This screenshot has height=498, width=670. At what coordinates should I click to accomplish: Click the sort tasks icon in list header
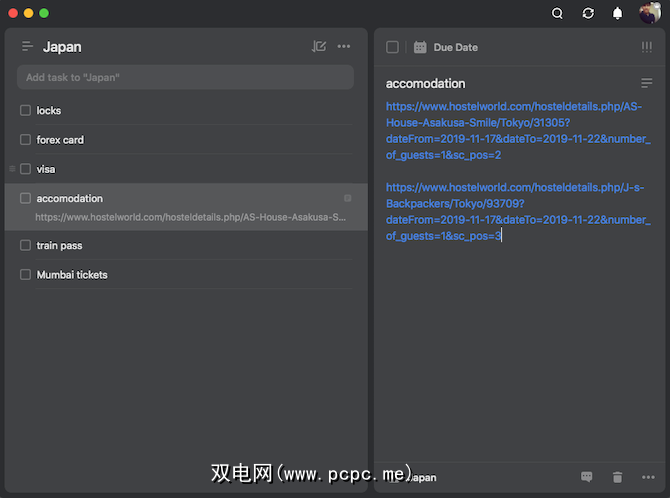(319, 47)
